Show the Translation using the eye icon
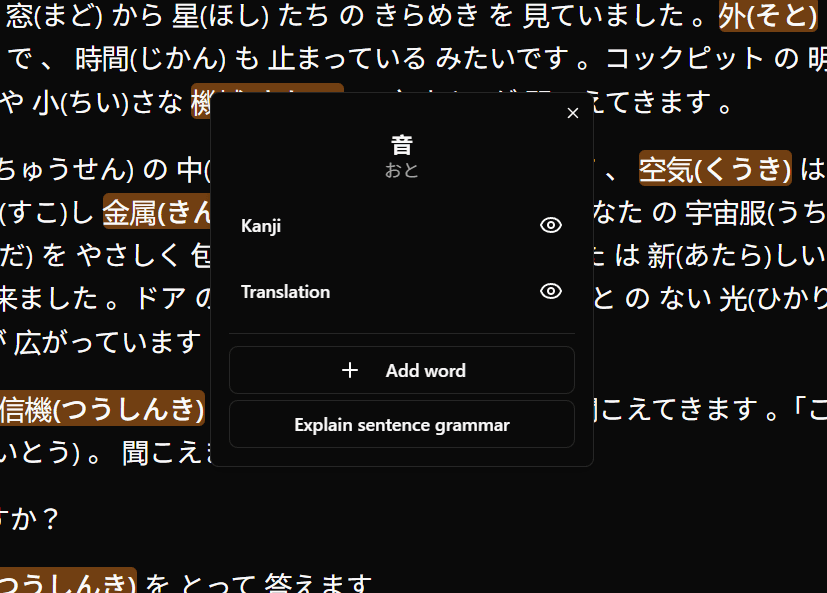Viewport: 827px width, 593px height. (550, 292)
